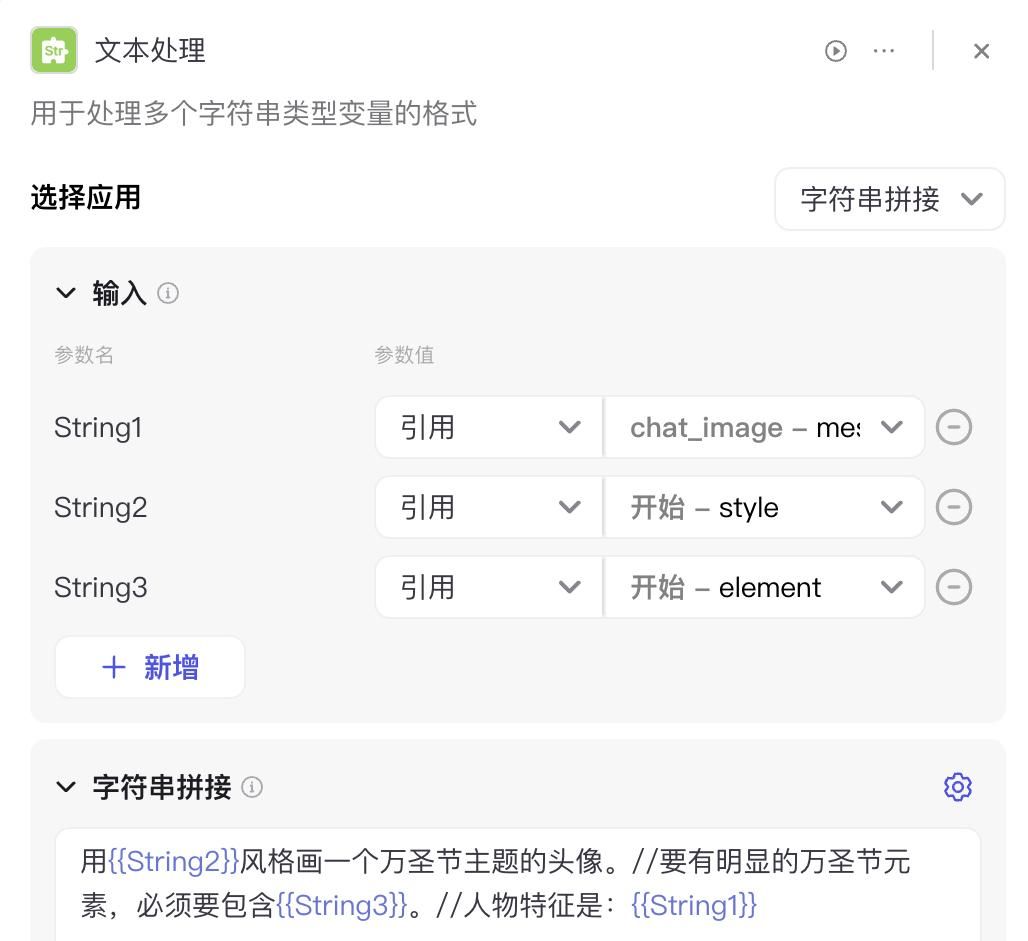Click the info icon beside 字符串拼接

[x=252, y=787]
